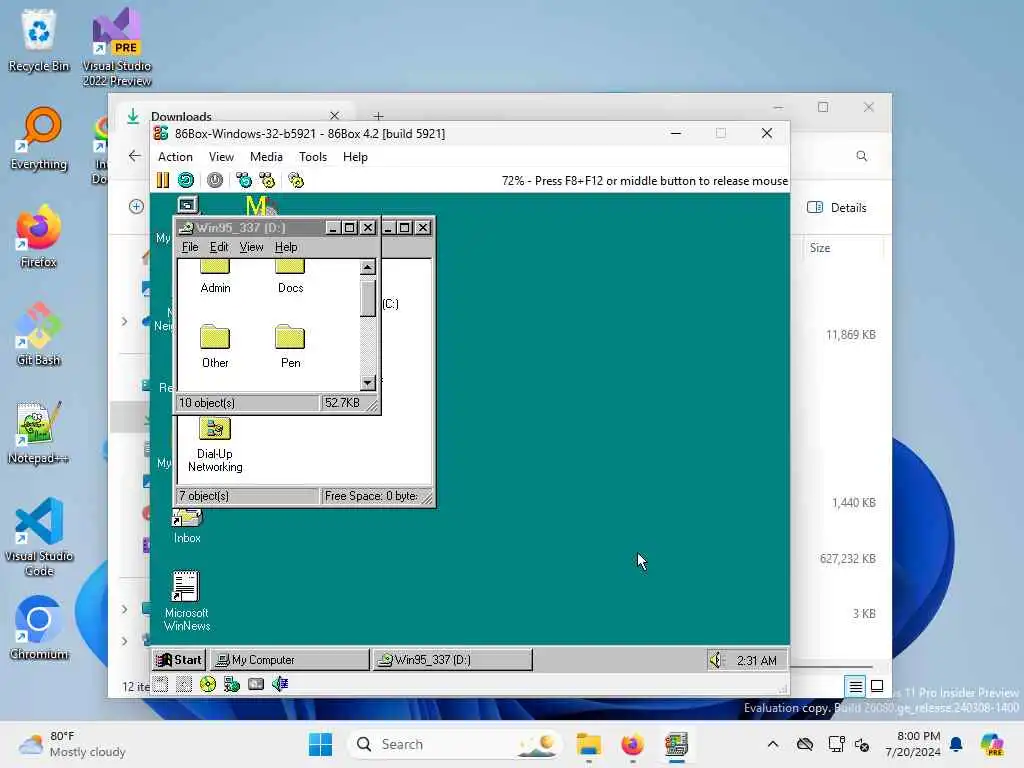Open Edit menu in Win95_337 window

click(219, 247)
